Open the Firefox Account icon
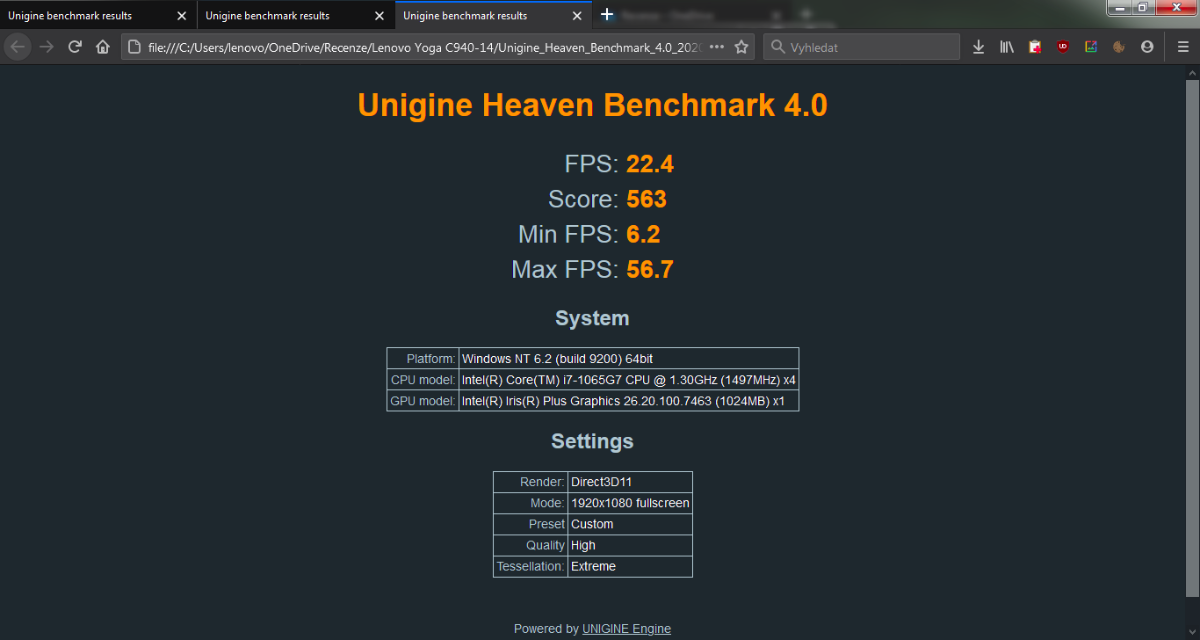The width and height of the screenshot is (1200, 640). (1147, 47)
